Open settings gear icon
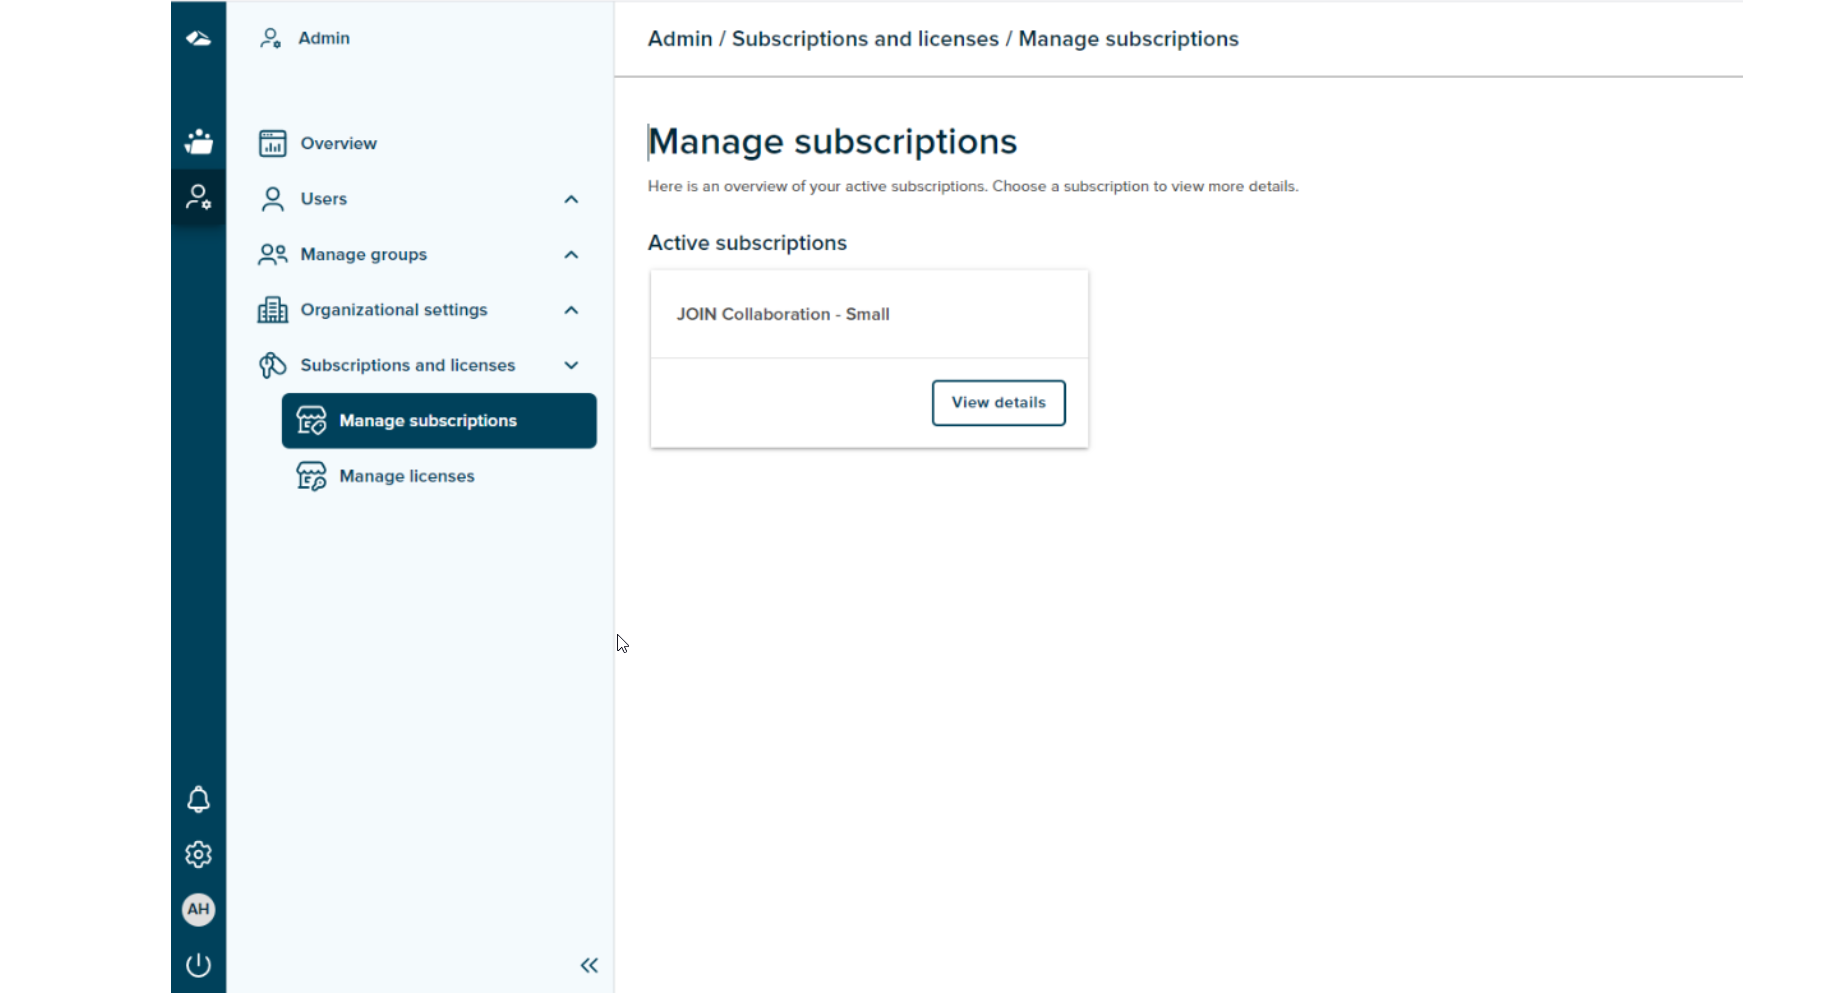 198,854
